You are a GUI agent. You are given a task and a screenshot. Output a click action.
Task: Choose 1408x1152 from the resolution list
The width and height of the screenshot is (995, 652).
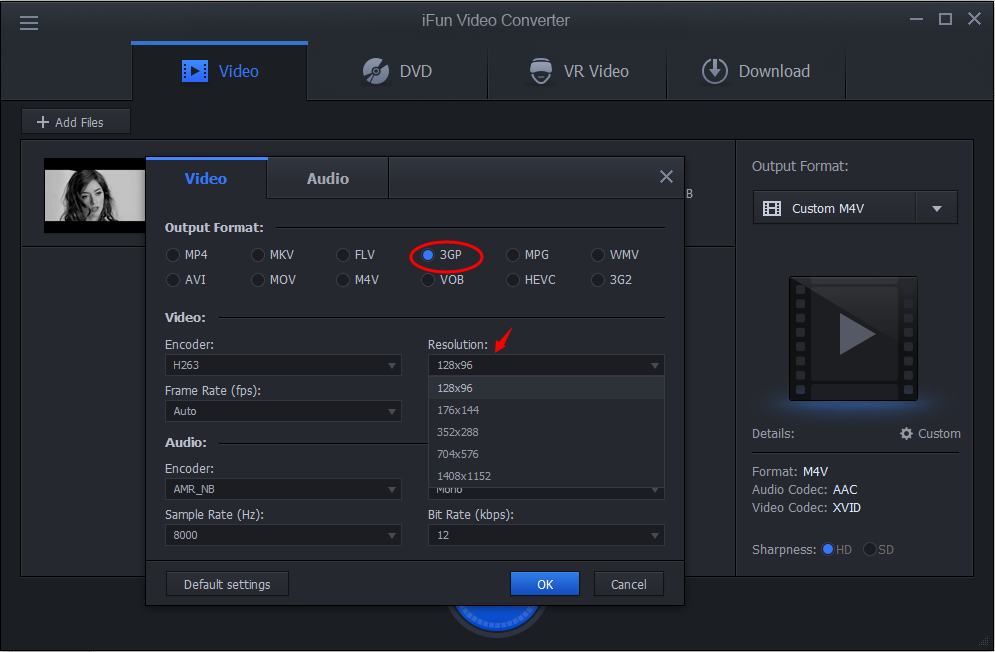546,476
